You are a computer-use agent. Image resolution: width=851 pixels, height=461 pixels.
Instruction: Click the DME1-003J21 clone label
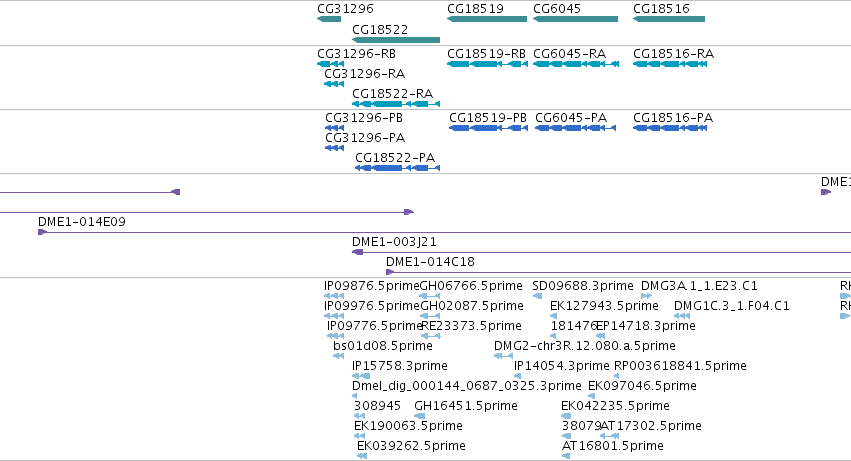(x=394, y=242)
